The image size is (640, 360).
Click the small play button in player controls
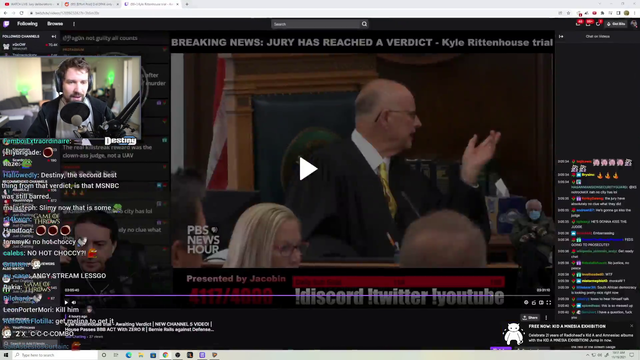click(x=67, y=302)
